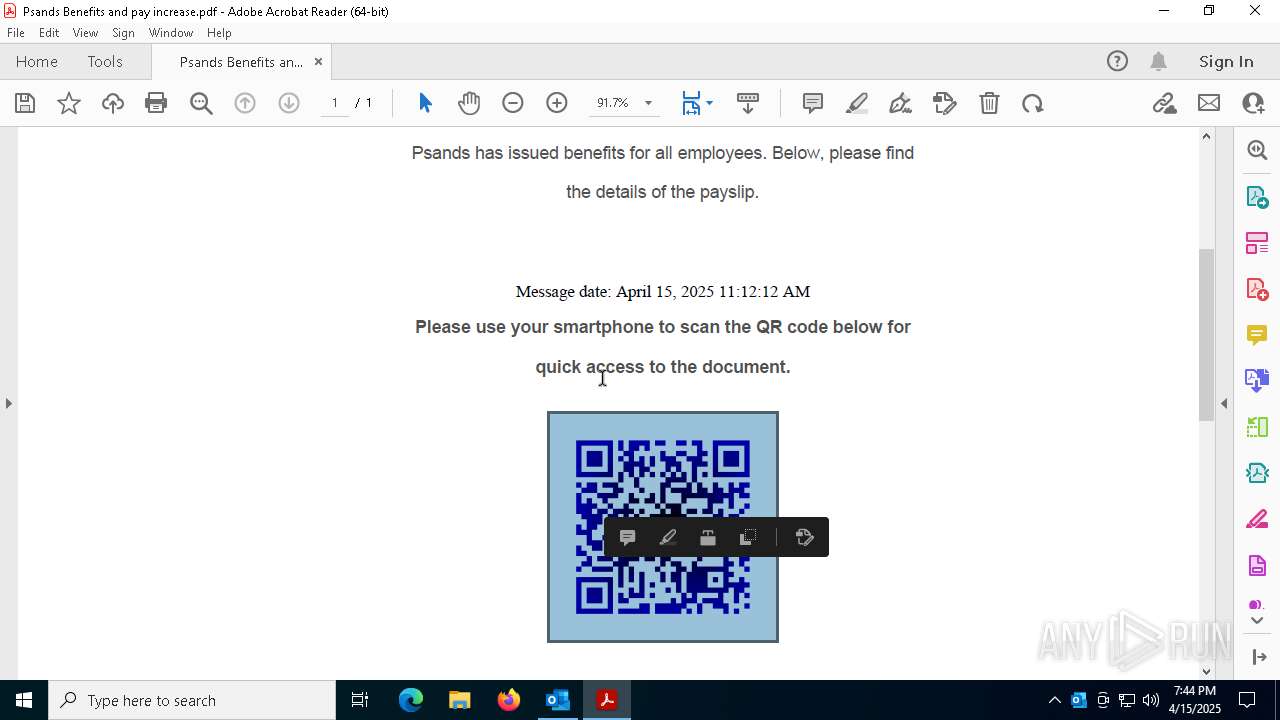
Task: Open Create PDF red icon in sidebar
Action: click(1257, 289)
